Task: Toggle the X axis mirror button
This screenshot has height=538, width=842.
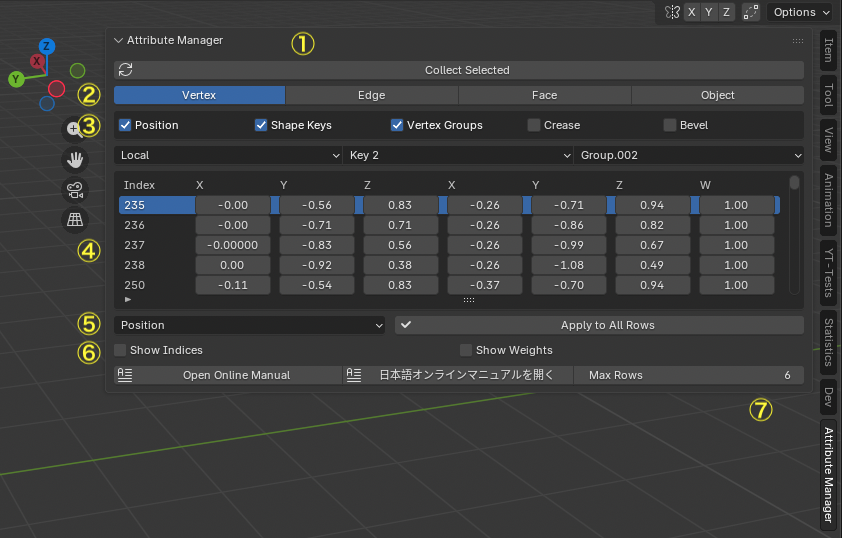Action: [x=692, y=12]
